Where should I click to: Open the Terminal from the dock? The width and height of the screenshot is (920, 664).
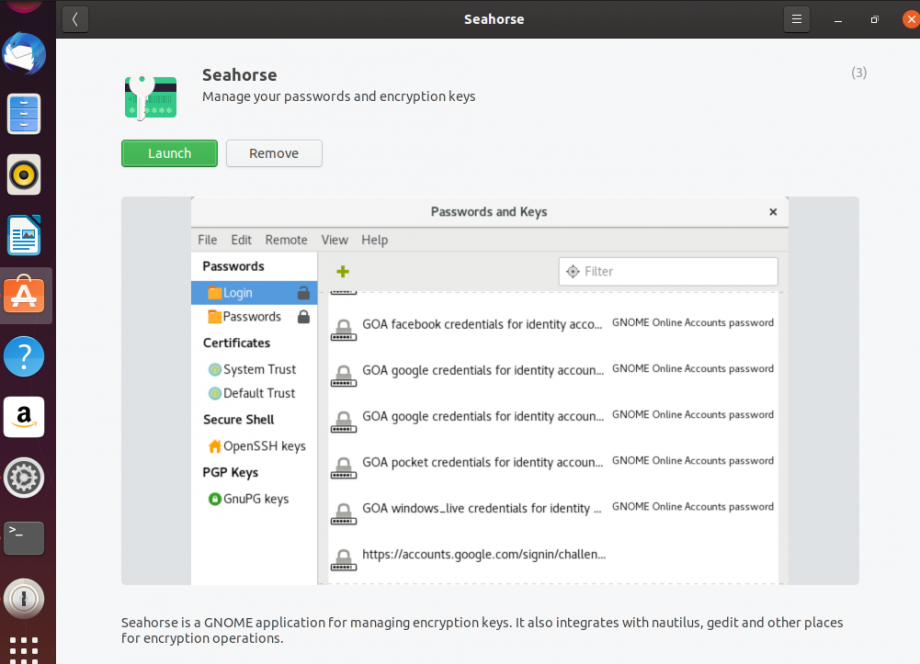[x=25, y=538]
